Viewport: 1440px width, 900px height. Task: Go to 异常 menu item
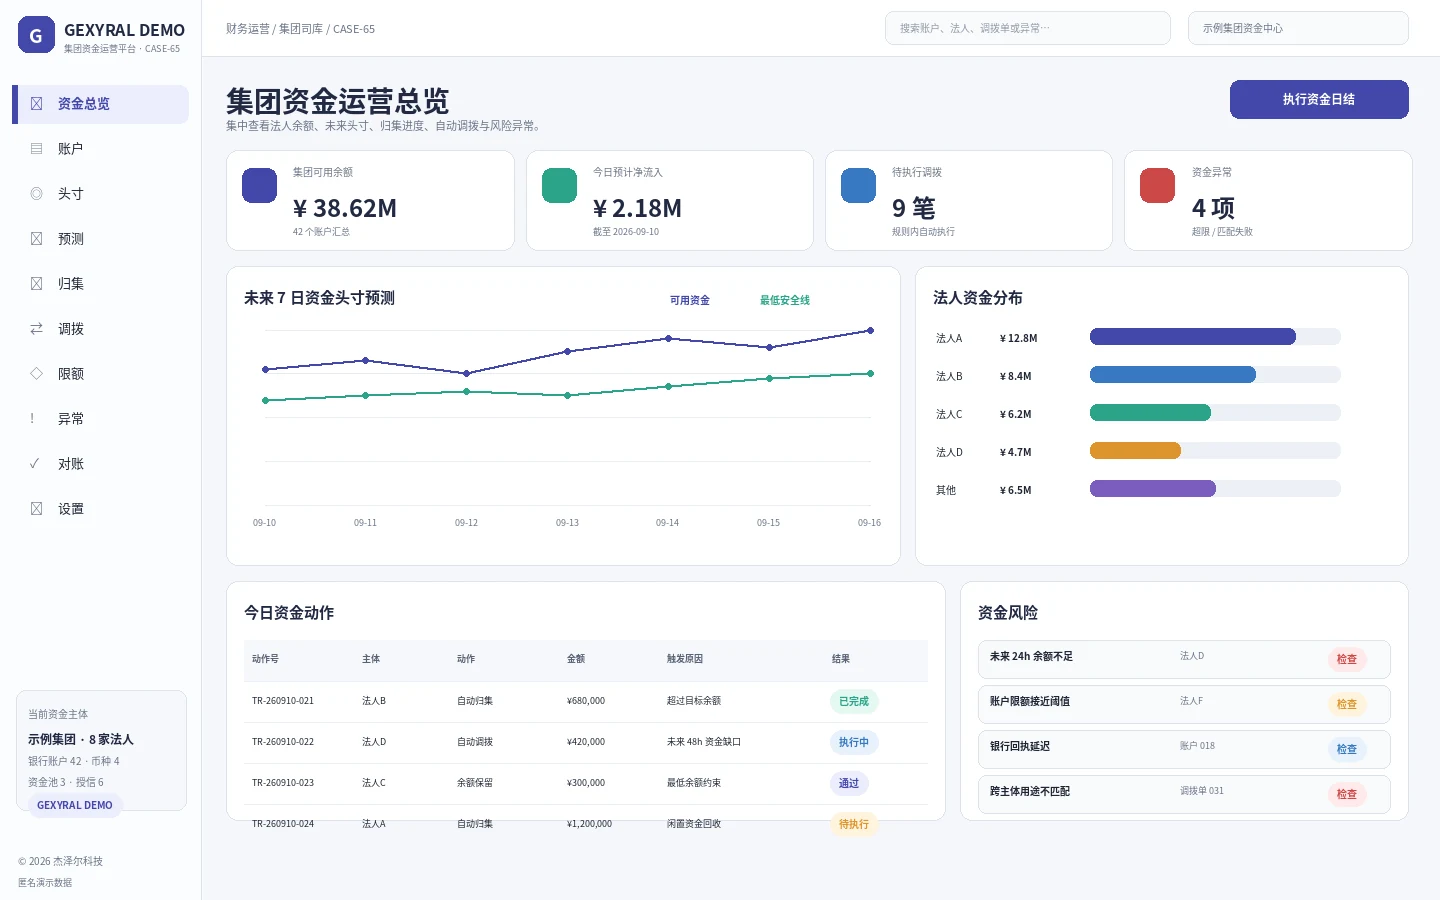point(100,419)
